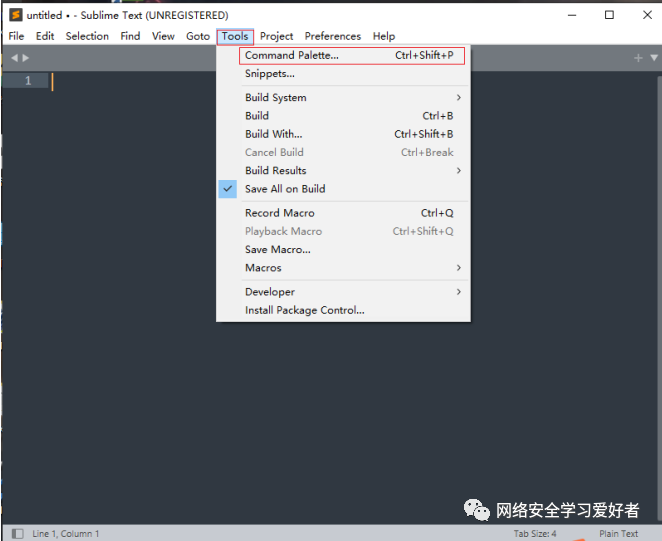Screen dimensions: 662x541
Task: Open the Help menu
Action: coord(383,36)
